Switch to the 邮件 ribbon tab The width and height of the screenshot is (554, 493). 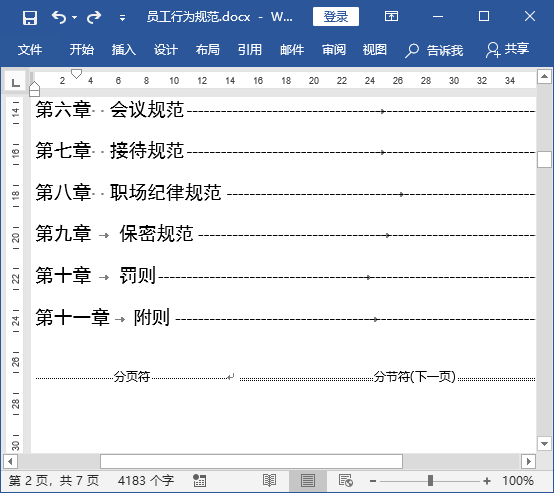tap(292, 49)
